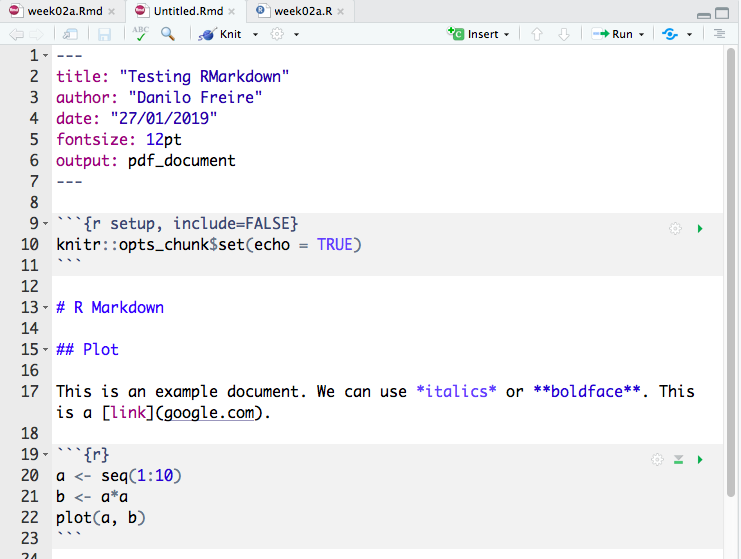Click the ## Plot heading

click(x=87, y=349)
